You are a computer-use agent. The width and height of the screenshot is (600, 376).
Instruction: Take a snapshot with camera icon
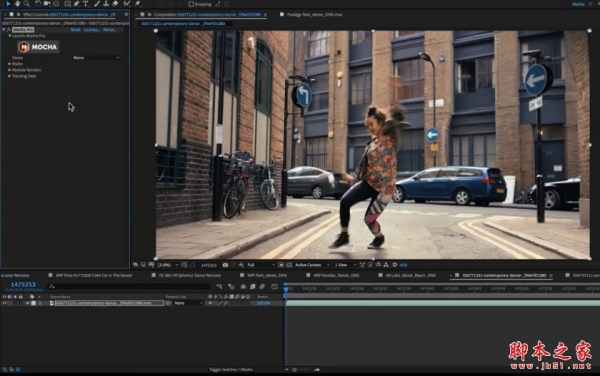(225, 265)
